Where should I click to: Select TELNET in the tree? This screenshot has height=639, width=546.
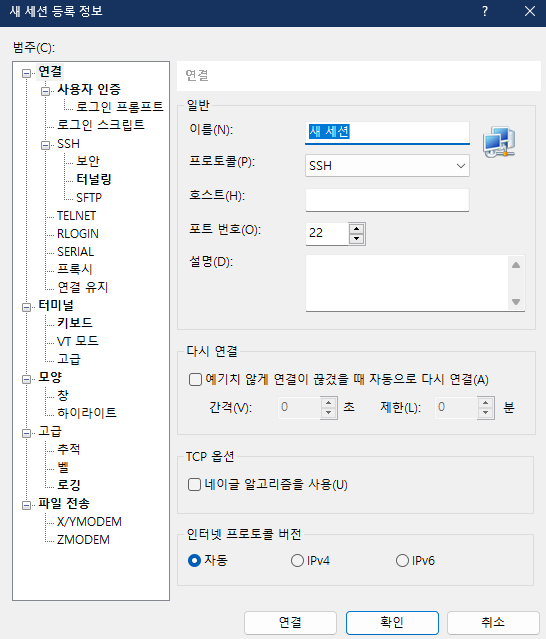(77, 216)
